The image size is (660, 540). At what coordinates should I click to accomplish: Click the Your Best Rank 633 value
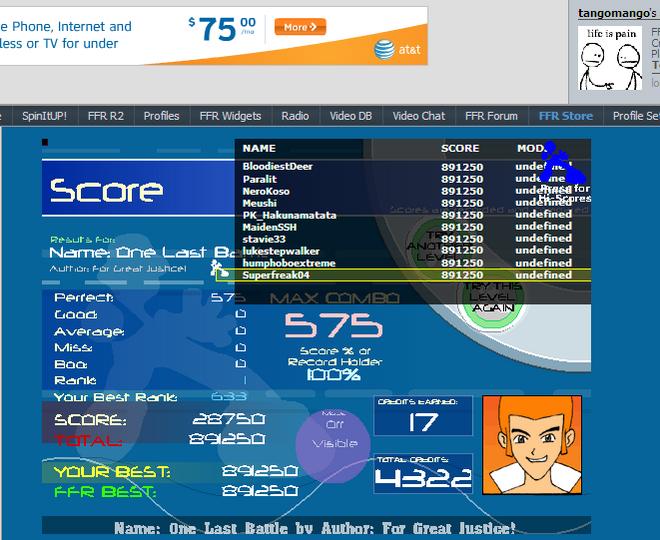(229, 397)
